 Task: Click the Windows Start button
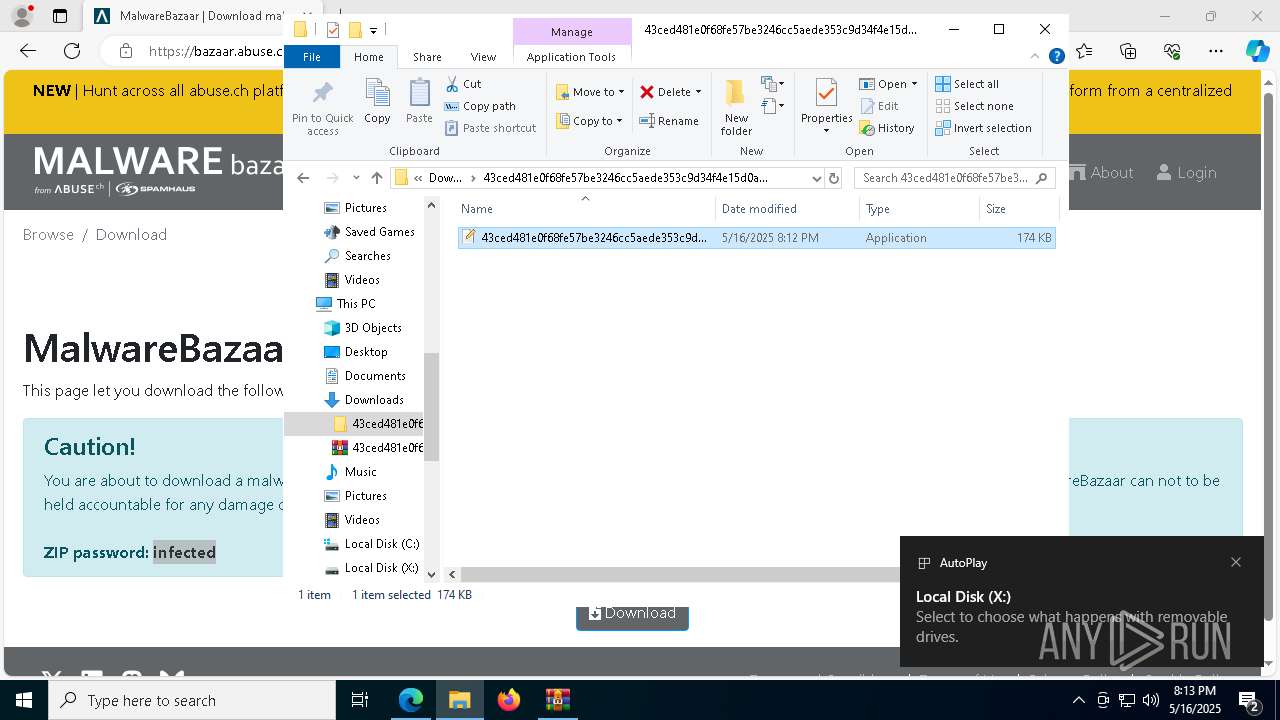24,700
